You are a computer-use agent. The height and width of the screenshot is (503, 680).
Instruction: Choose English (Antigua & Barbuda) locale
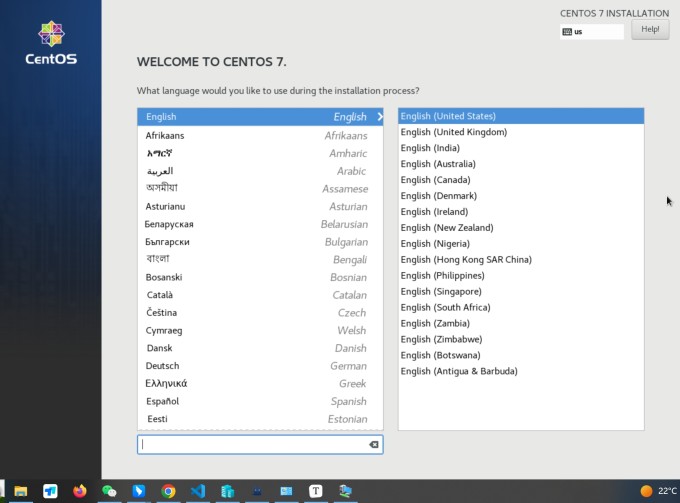[521, 371]
